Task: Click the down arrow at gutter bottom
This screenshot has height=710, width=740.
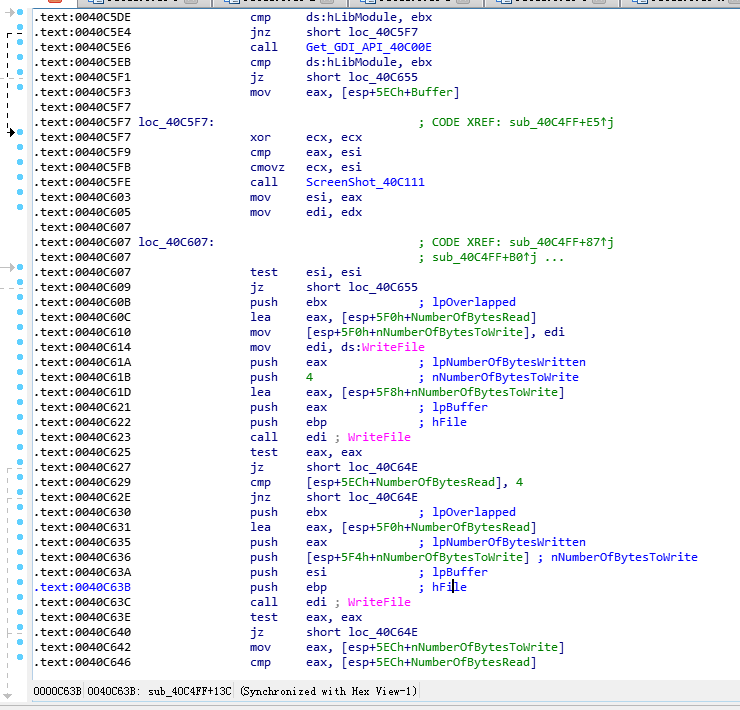Action: (x=7, y=696)
